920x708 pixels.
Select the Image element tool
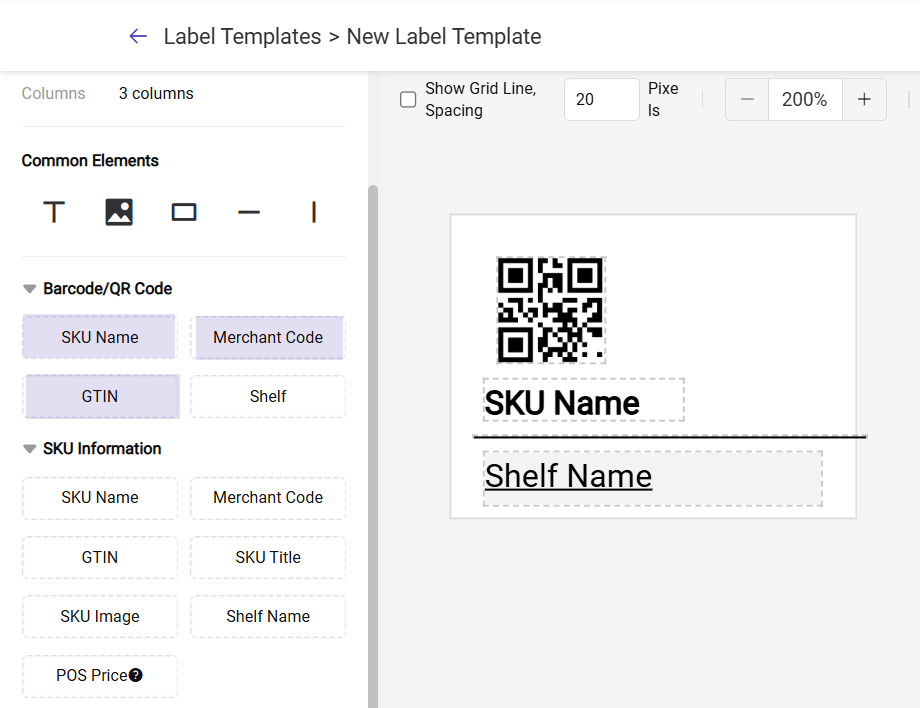pos(119,212)
